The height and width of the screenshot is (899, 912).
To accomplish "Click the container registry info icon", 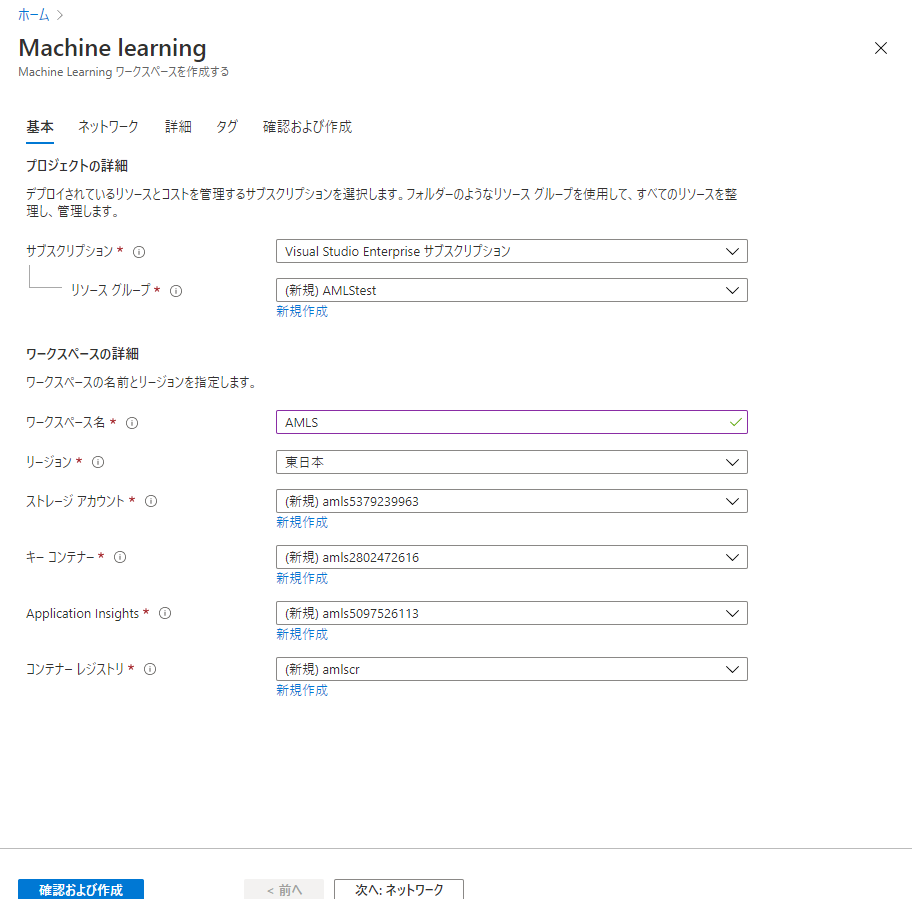I will point(149,669).
